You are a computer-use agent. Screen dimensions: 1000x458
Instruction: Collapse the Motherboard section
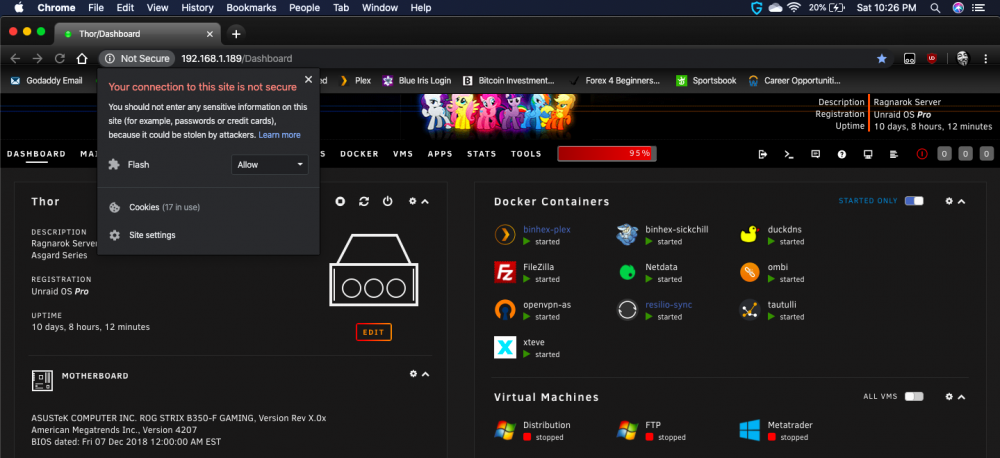click(x=425, y=374)
